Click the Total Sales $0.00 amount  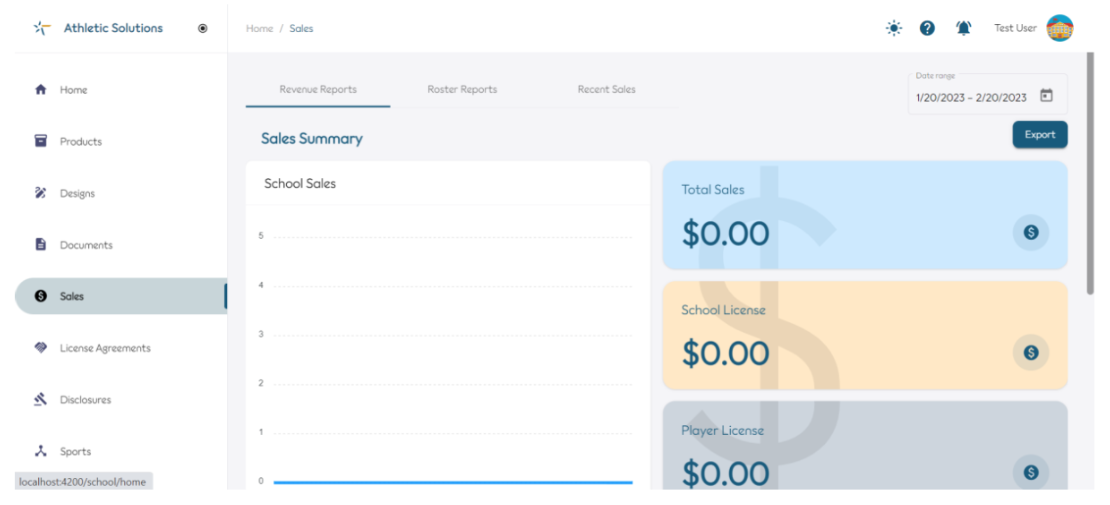click(725, 233)
